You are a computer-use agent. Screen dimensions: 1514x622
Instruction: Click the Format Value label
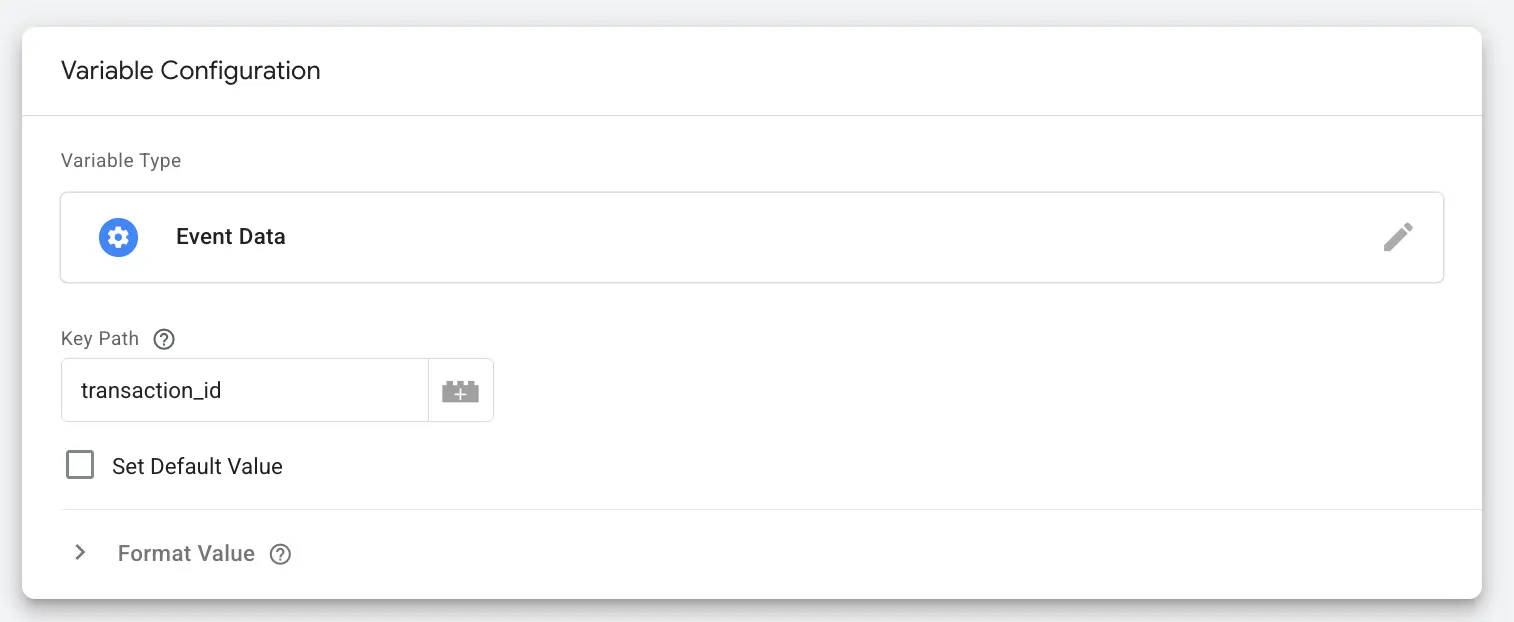(186, 553)
